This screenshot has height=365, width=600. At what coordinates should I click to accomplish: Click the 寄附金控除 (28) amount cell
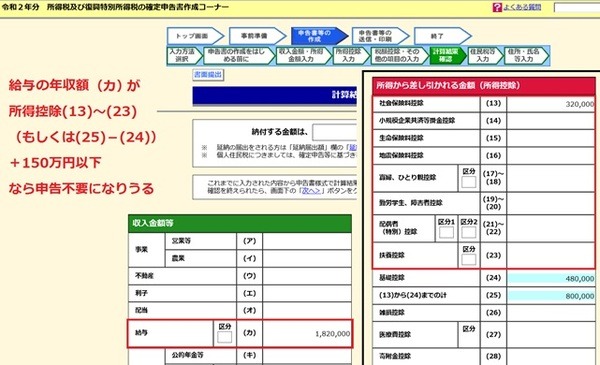pyautogui.click(x=551, y=356)
